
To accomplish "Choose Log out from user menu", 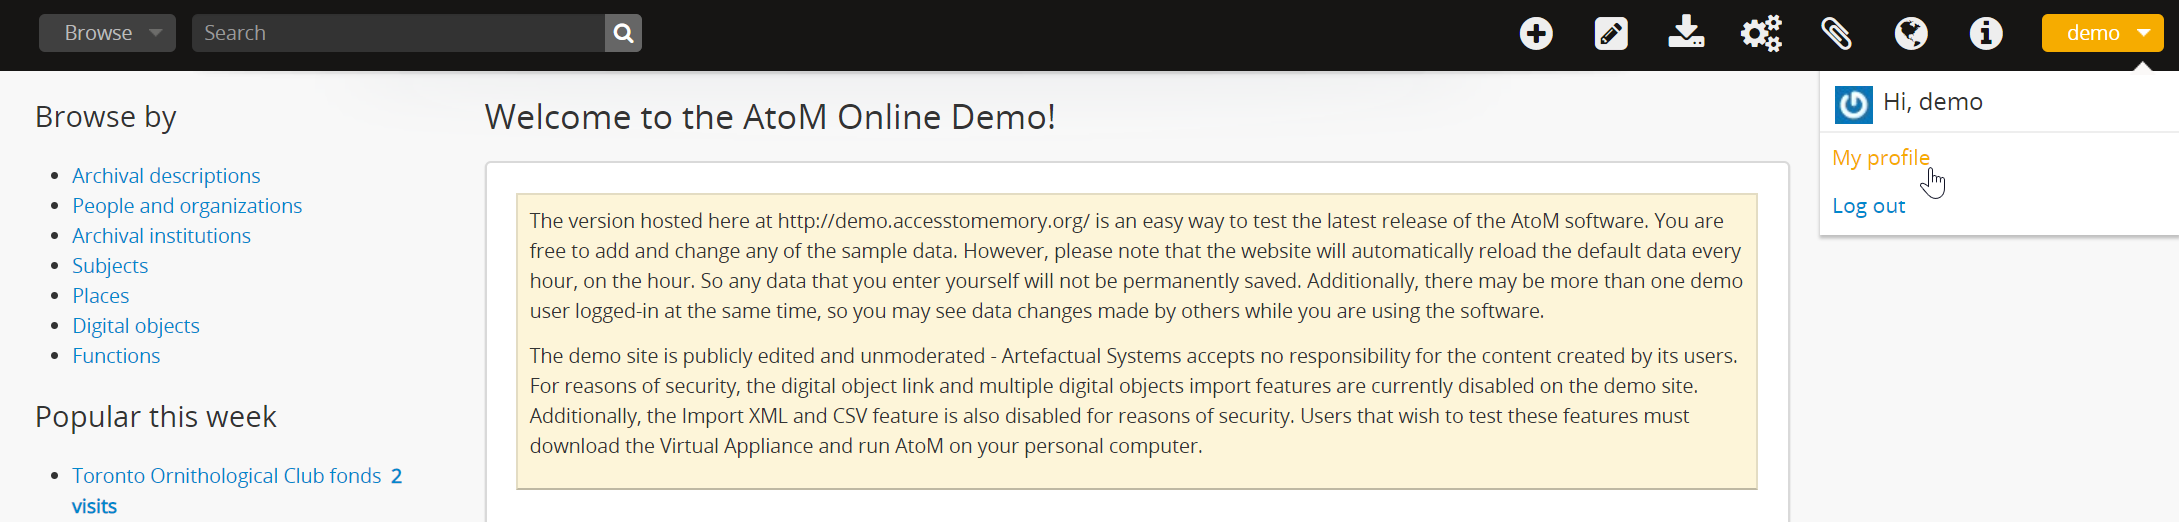I will (1868, 206).
